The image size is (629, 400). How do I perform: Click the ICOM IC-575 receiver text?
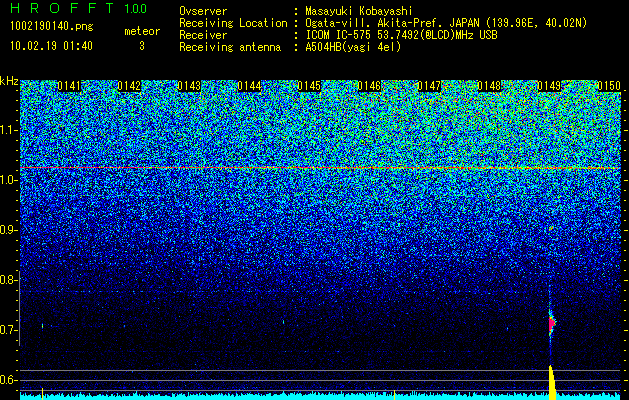point(401,35)
